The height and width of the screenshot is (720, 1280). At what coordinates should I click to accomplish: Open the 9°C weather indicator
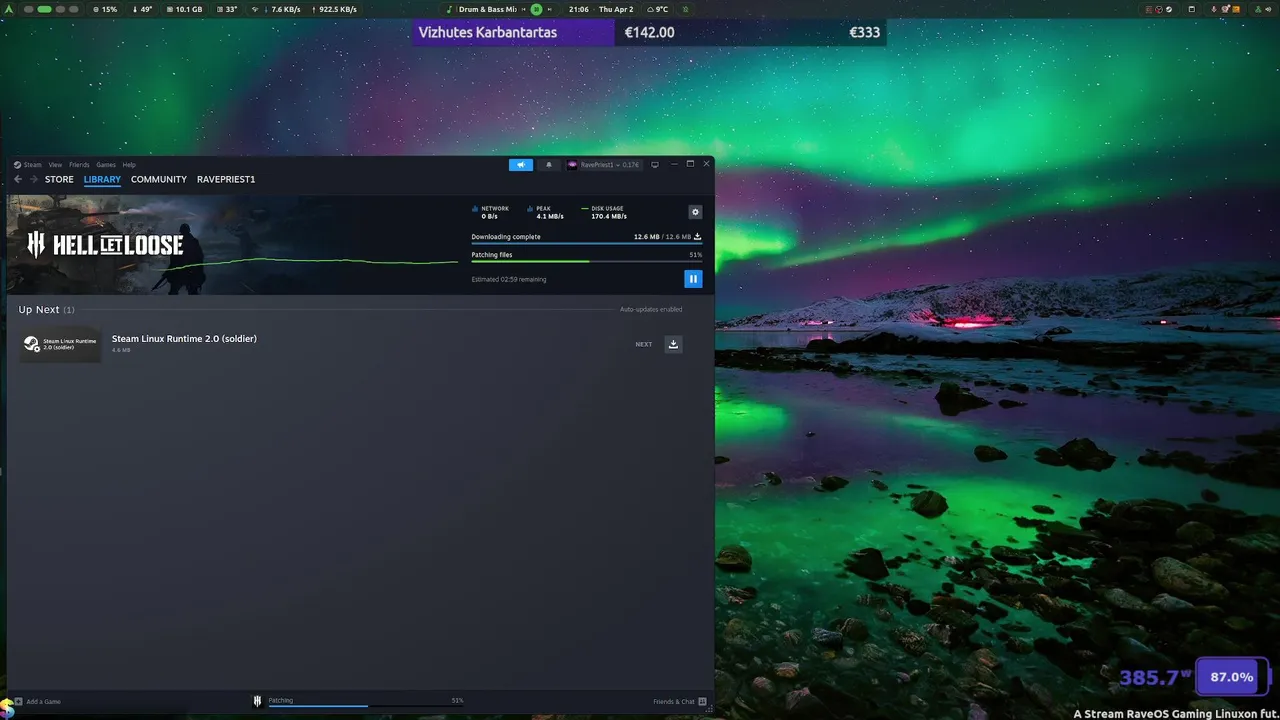(x=656, y=9)
